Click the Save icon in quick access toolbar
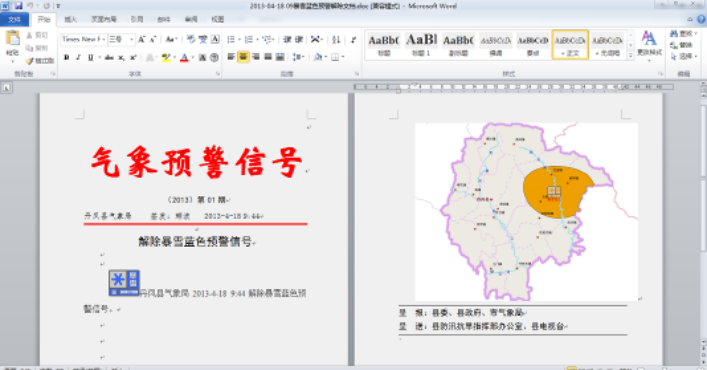This screenshot has height=370, width=707. (x=18, y=6)
